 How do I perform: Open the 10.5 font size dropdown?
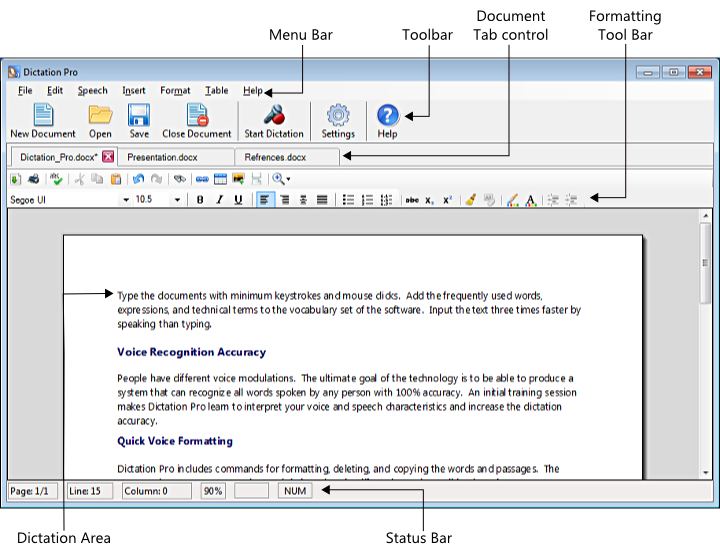pos(177,200)
